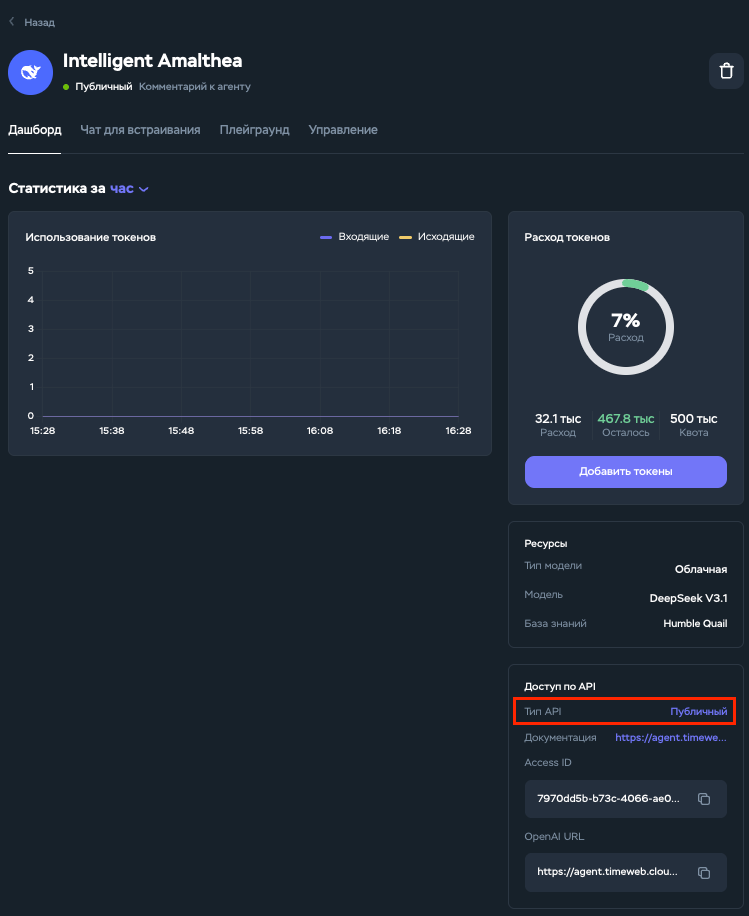Copy the Access ID value
The height and width of the screenshot is (916, 749).
(704, 799)
